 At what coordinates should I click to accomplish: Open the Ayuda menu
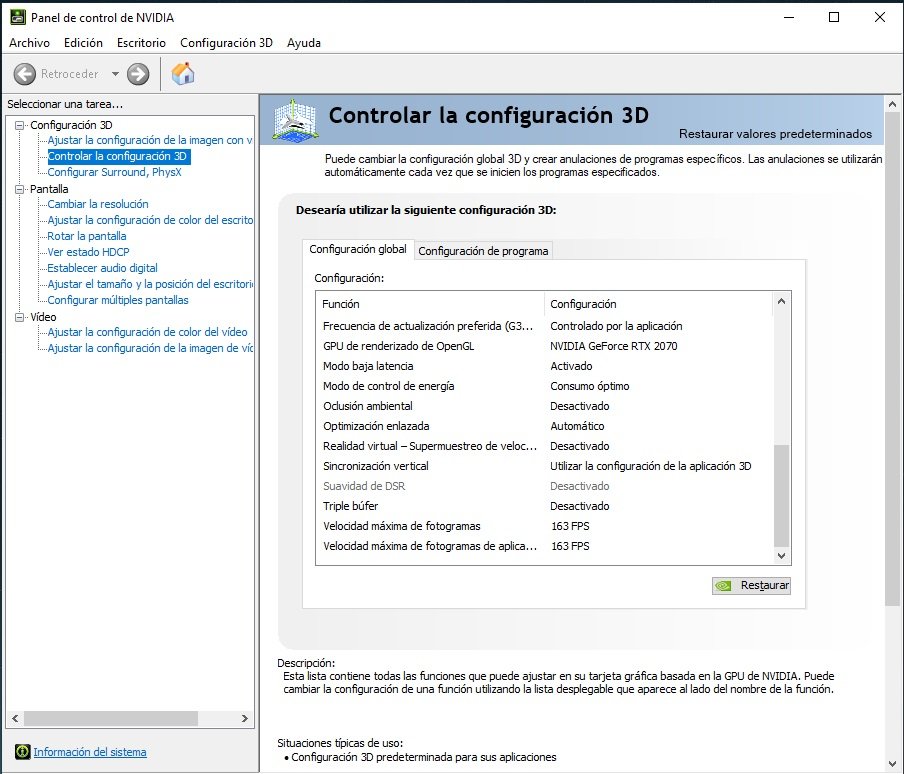(x=304, y=43)
